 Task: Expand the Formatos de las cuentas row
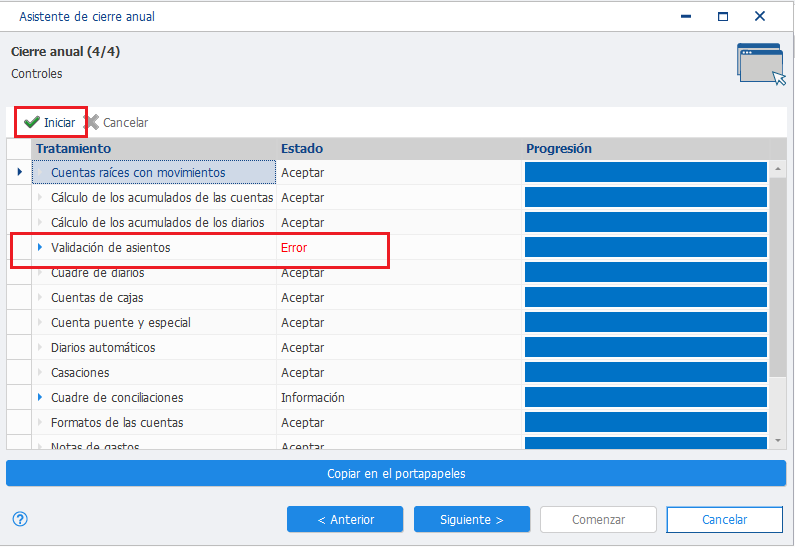pyautogui.click(x=40, y=422)
